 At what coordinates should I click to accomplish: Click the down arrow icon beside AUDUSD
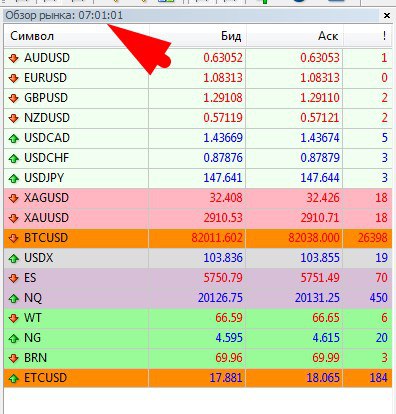pyautogui.click(x=13, y=58)
